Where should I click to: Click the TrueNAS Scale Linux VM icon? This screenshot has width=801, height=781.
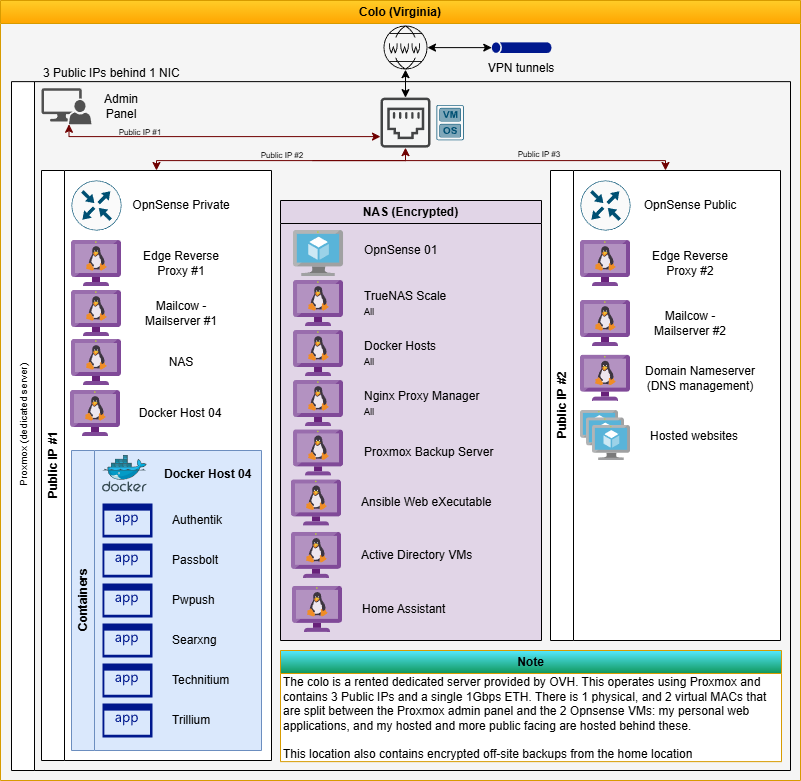[x=317, y=302]
